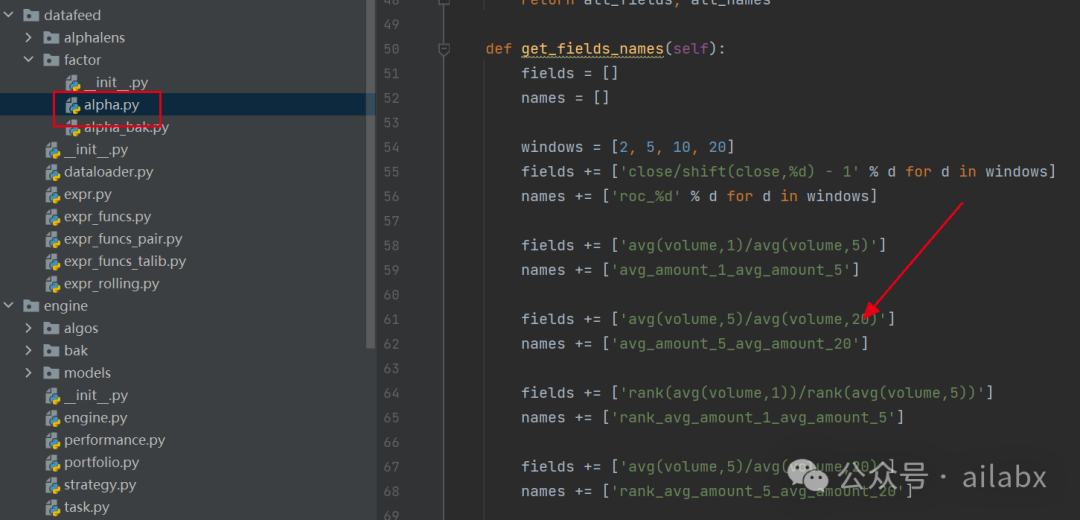The width and height of the screenshot is (1080, 520).
Task: Click line number 50 in gutter
Action: pyautogui.click(x=391, y=49)
